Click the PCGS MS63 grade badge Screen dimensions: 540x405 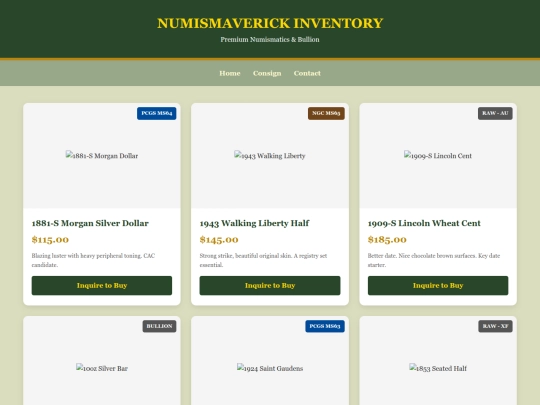pos(325,326)
